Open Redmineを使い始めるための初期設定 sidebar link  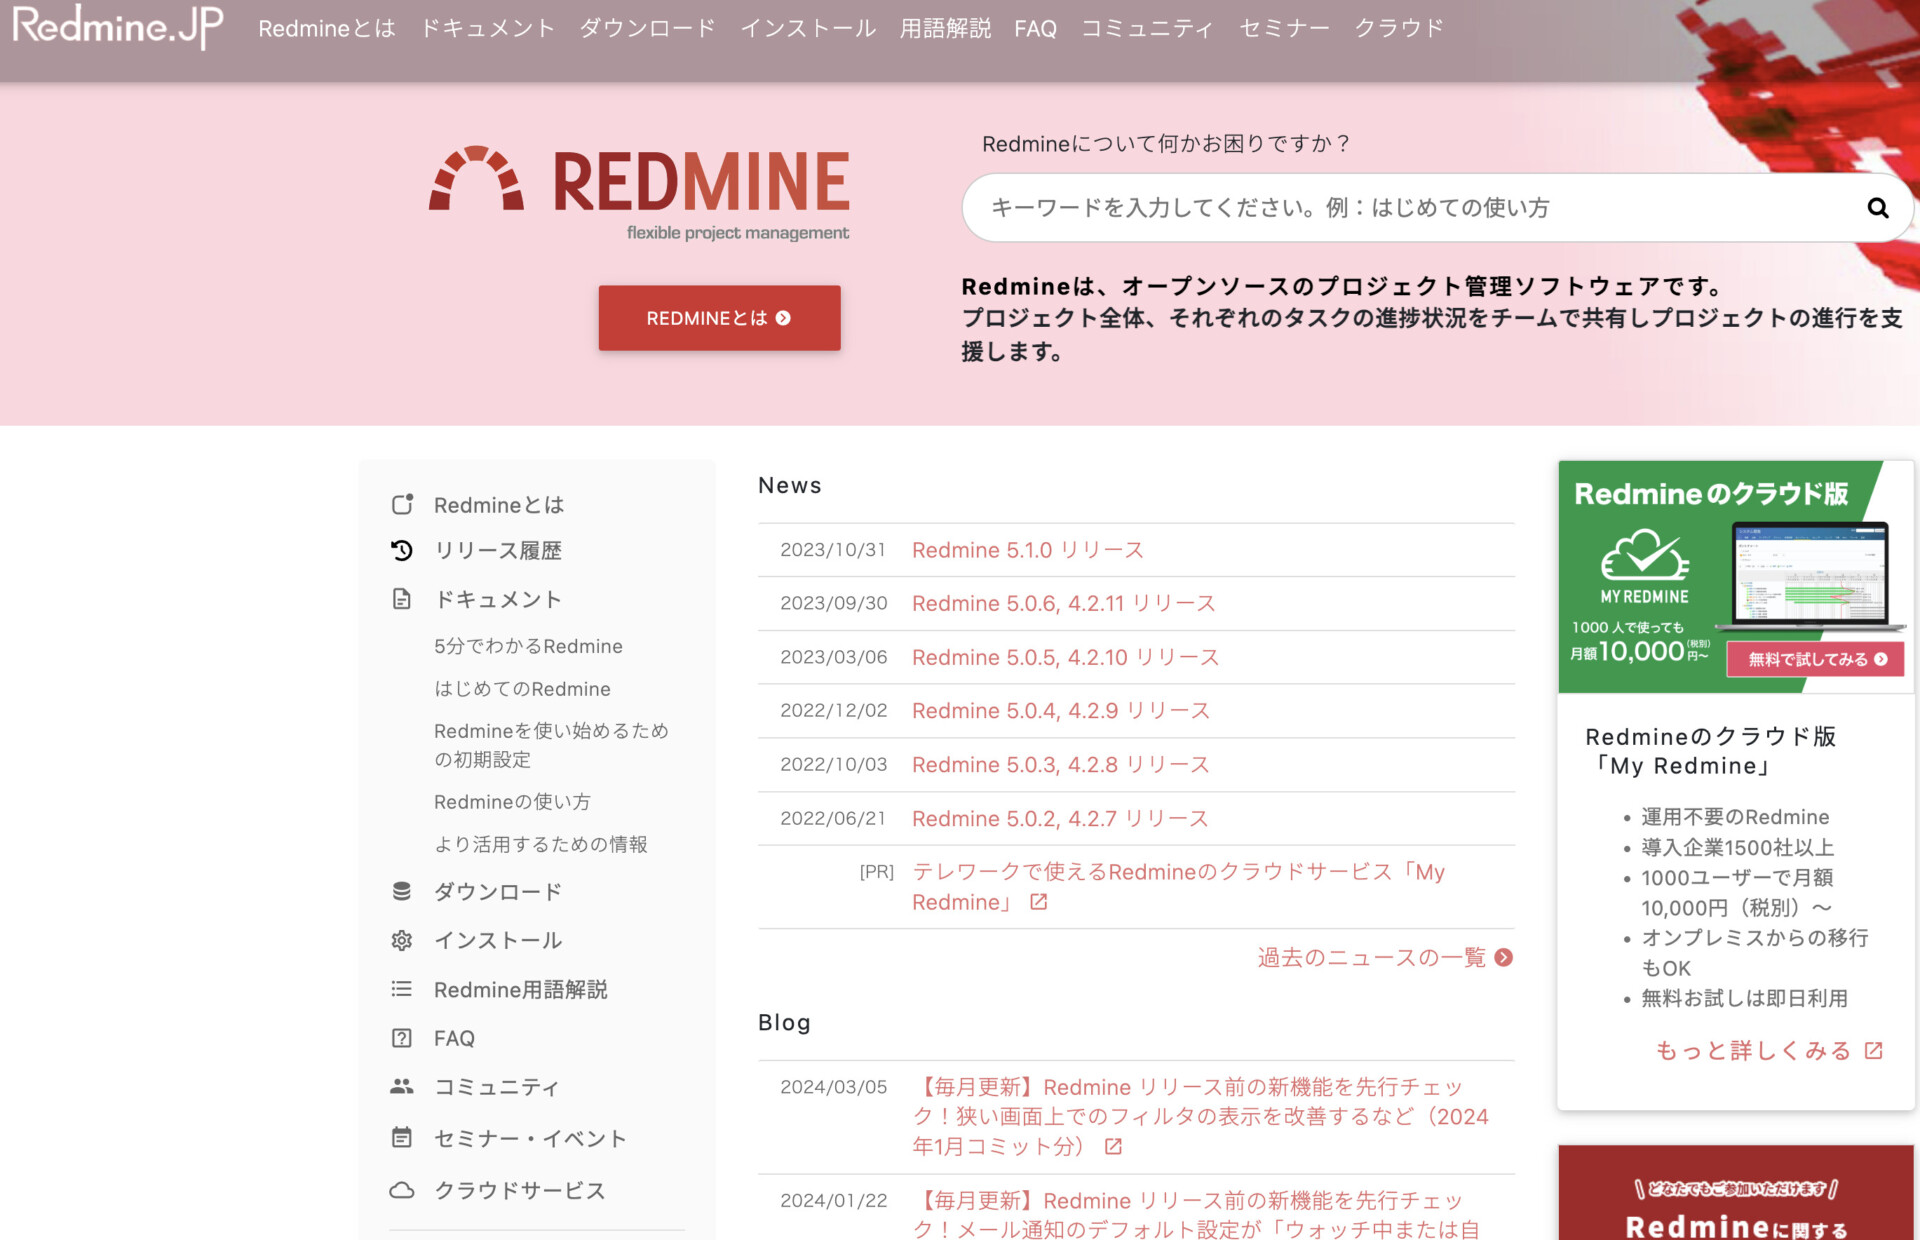point(551,745)
